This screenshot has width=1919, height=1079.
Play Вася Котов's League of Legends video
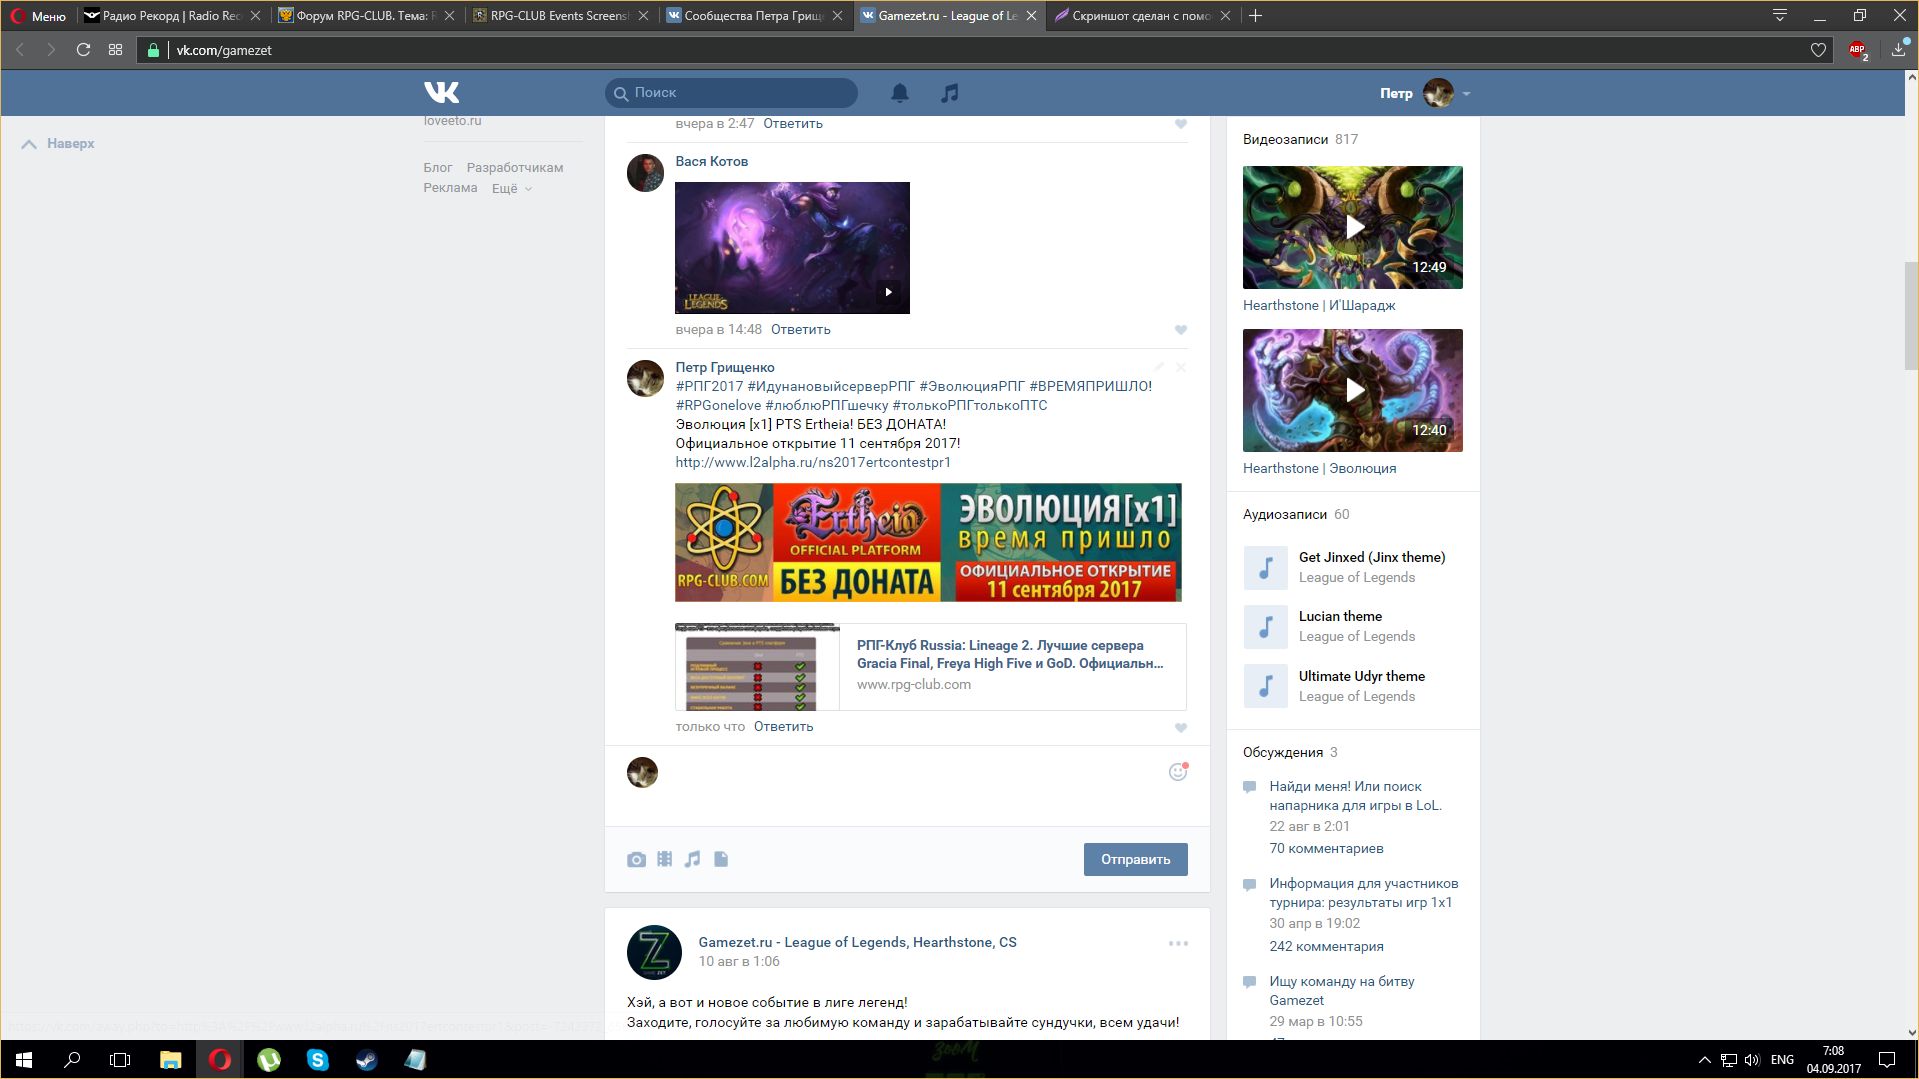(792, 247)
